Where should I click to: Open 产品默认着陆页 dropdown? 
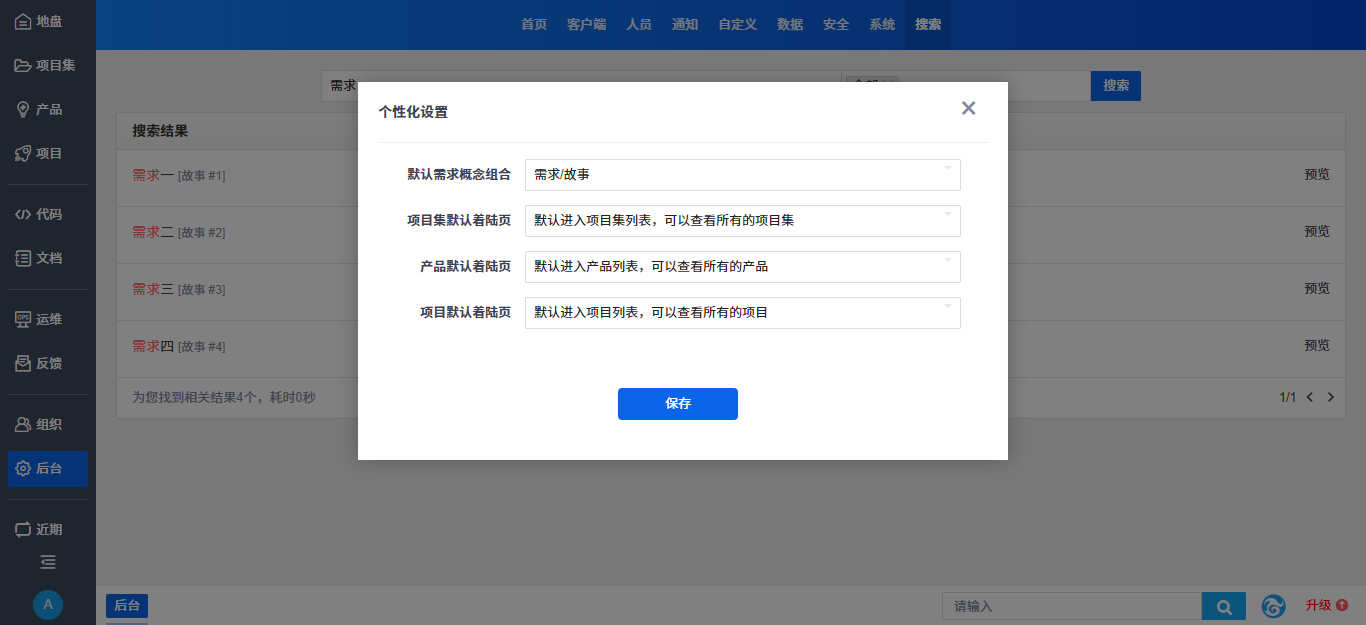tap(743, 267)
